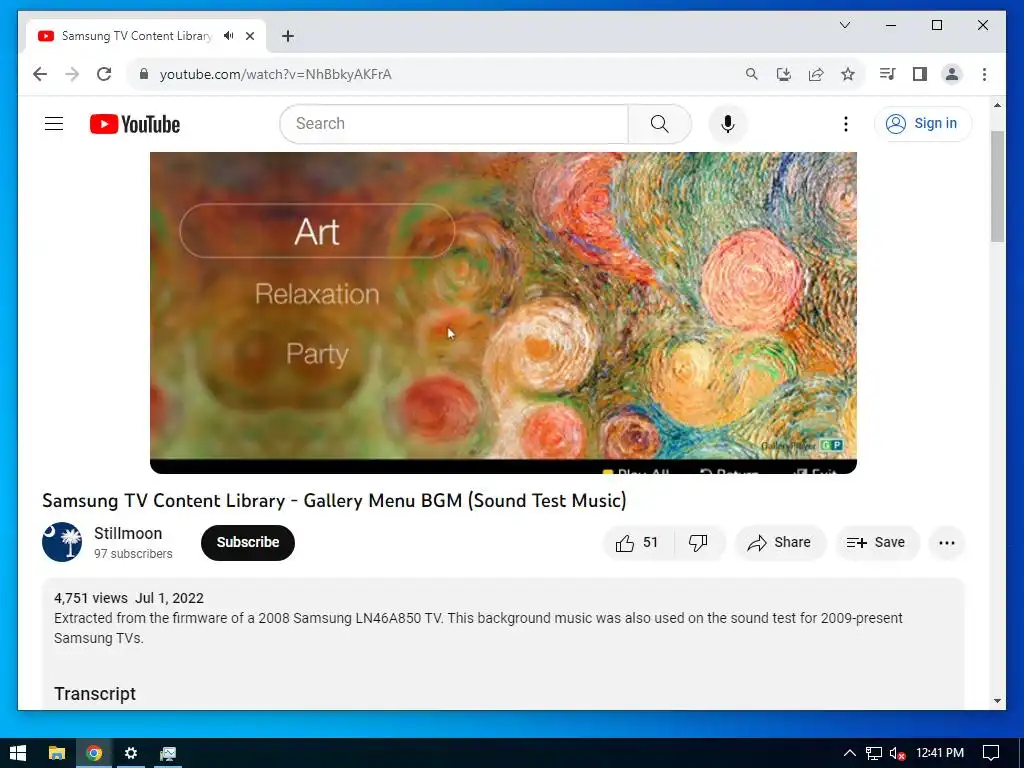The width and height of the screenshot is (1024, 768).
Task: Subscribe to the Stillmoon channel
Action: [x=248, y=543]
